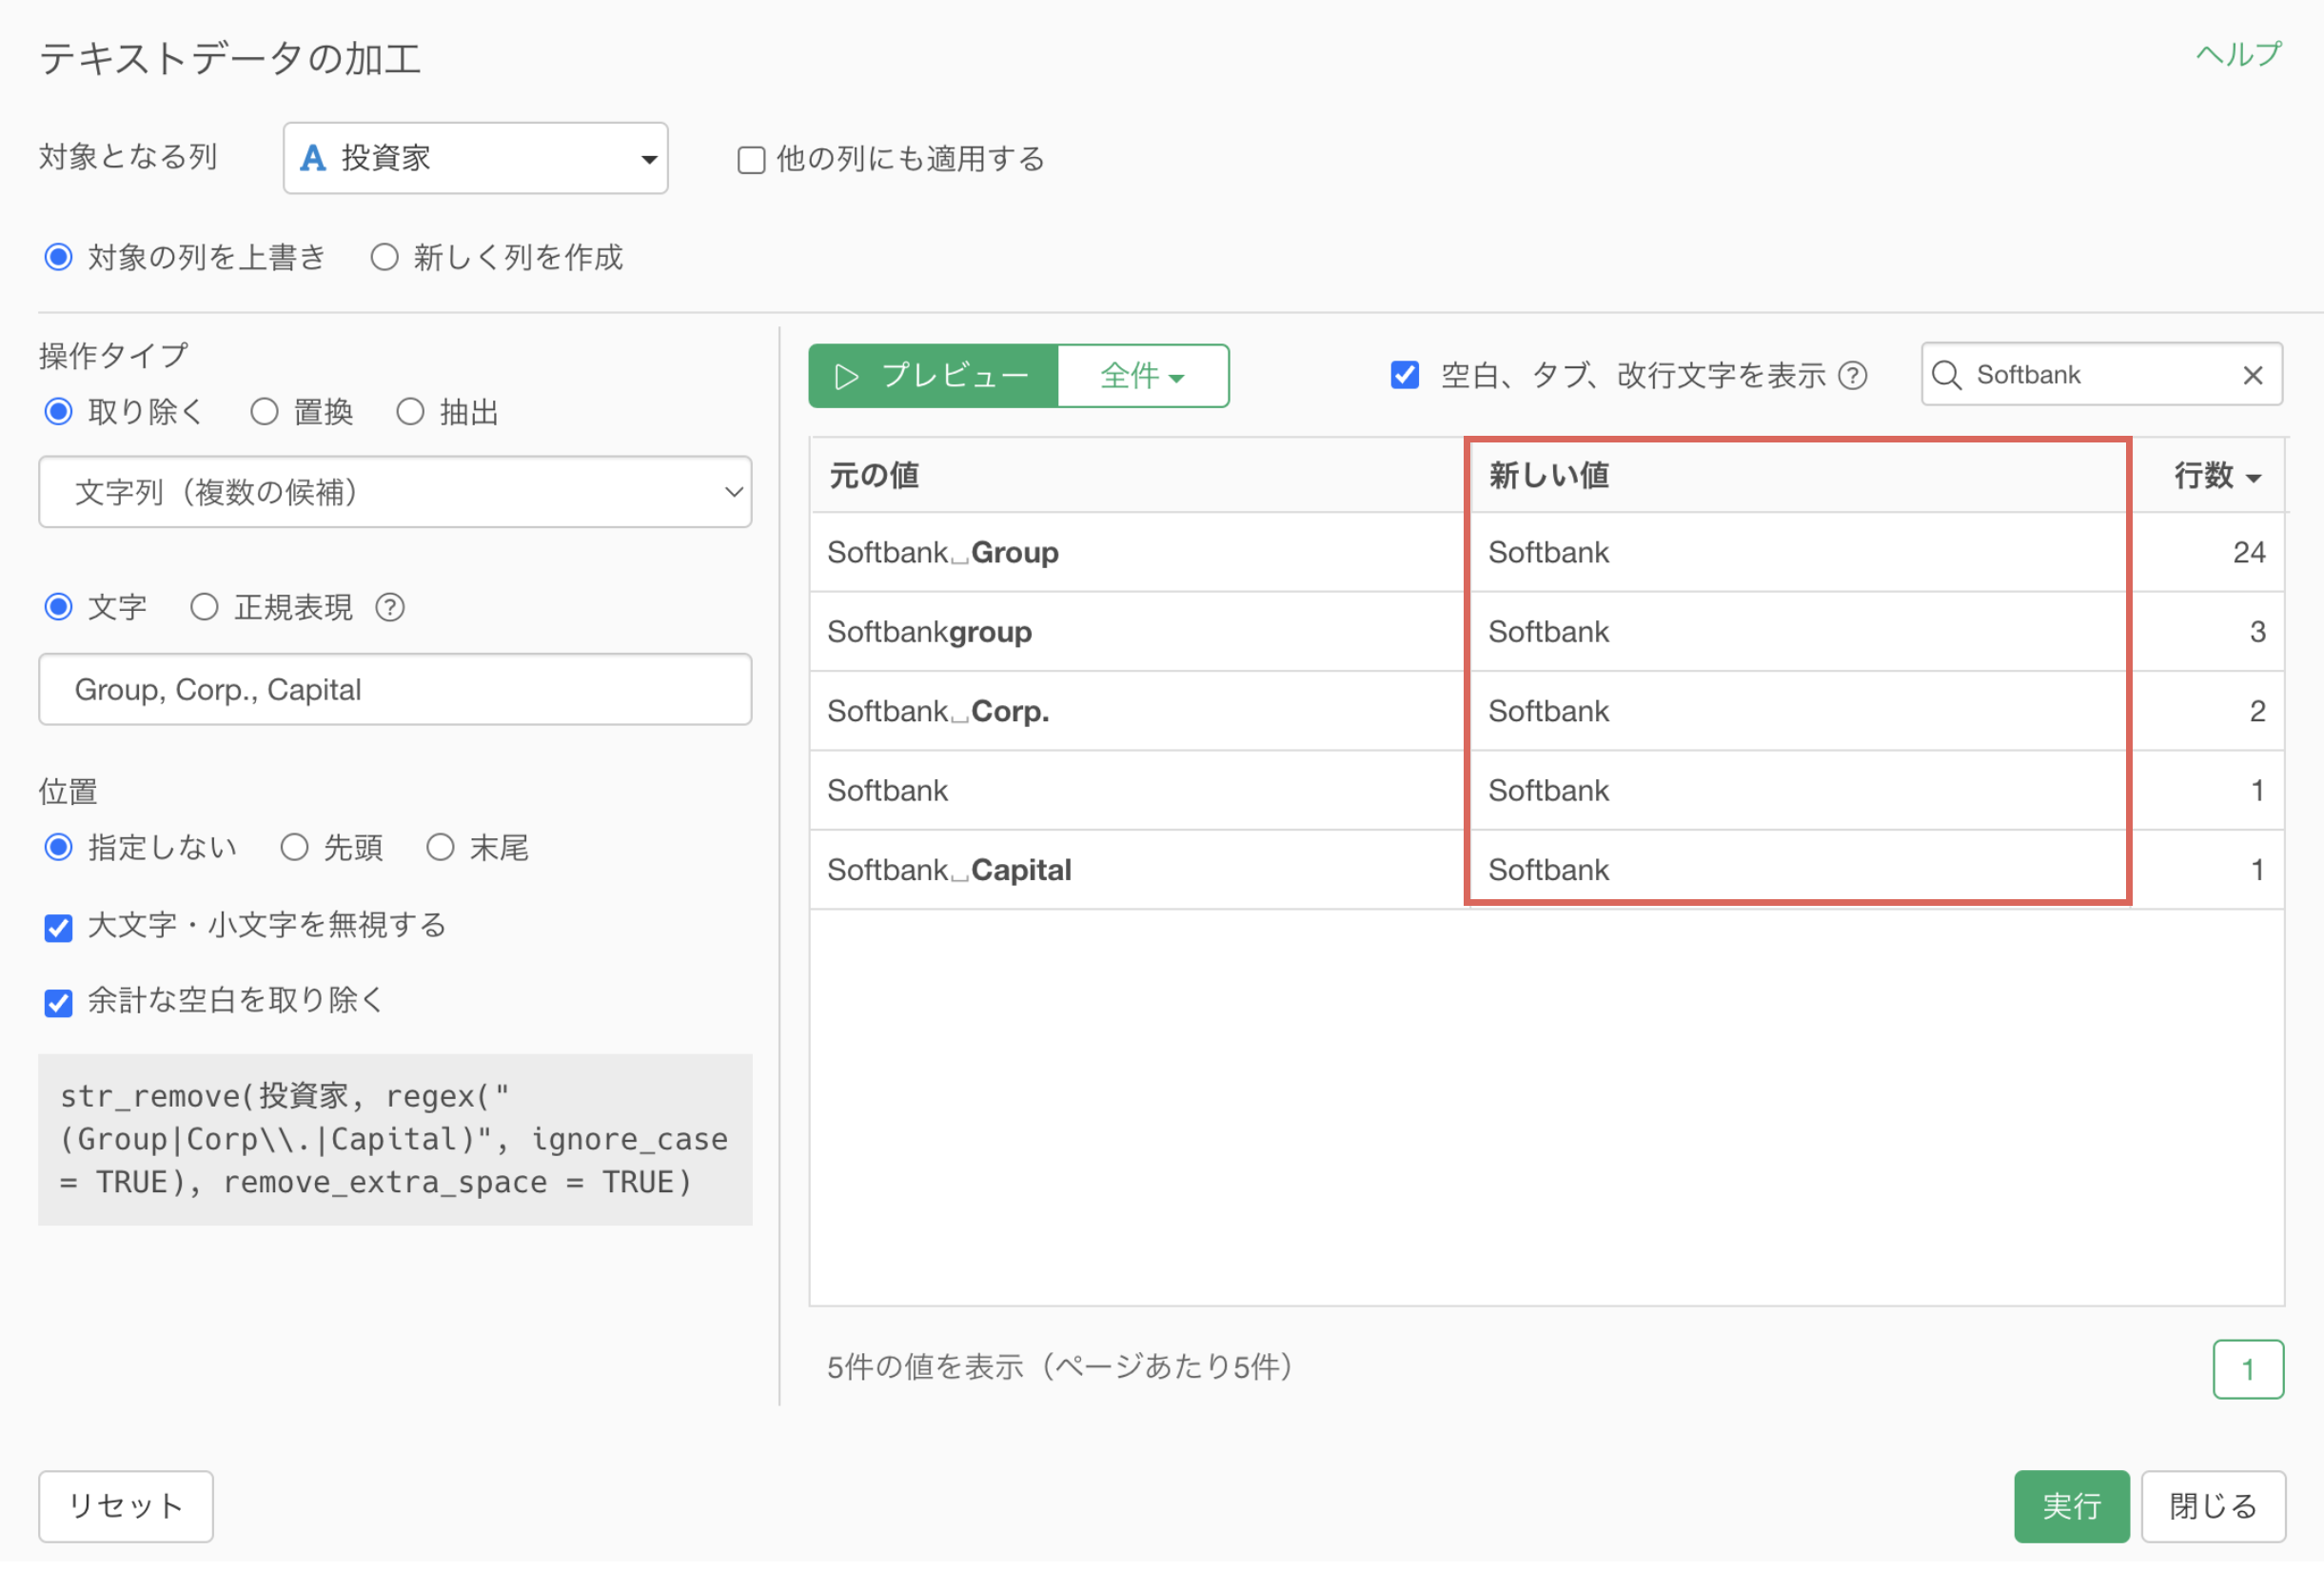2324x1570 pixels.
Task: Toggle 空白、タブ、改行文字を表示 checkbox
Action: pyautogui.click(x=1405, y=375)
